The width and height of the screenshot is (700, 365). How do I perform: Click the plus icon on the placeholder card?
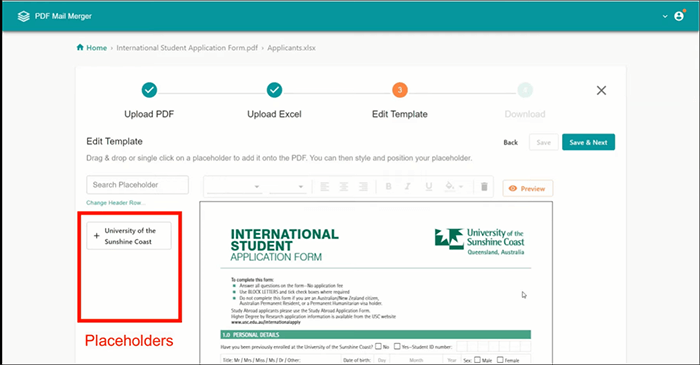coord(96,236)
